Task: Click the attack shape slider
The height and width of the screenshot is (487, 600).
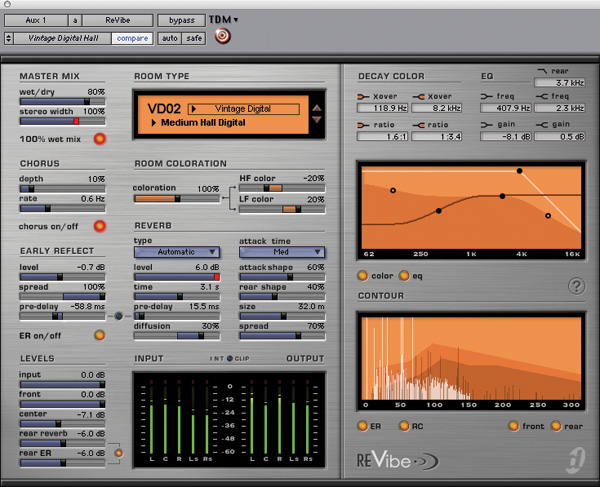Action: 282,277
